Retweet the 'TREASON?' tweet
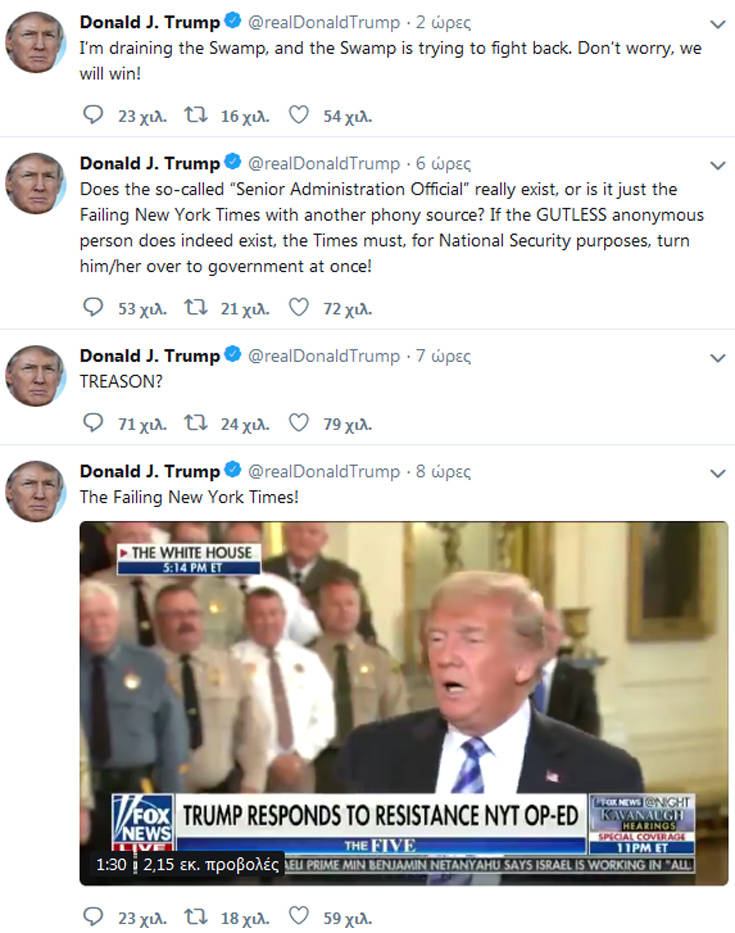Viewport: 735px width, 933px height. [196, 423]
